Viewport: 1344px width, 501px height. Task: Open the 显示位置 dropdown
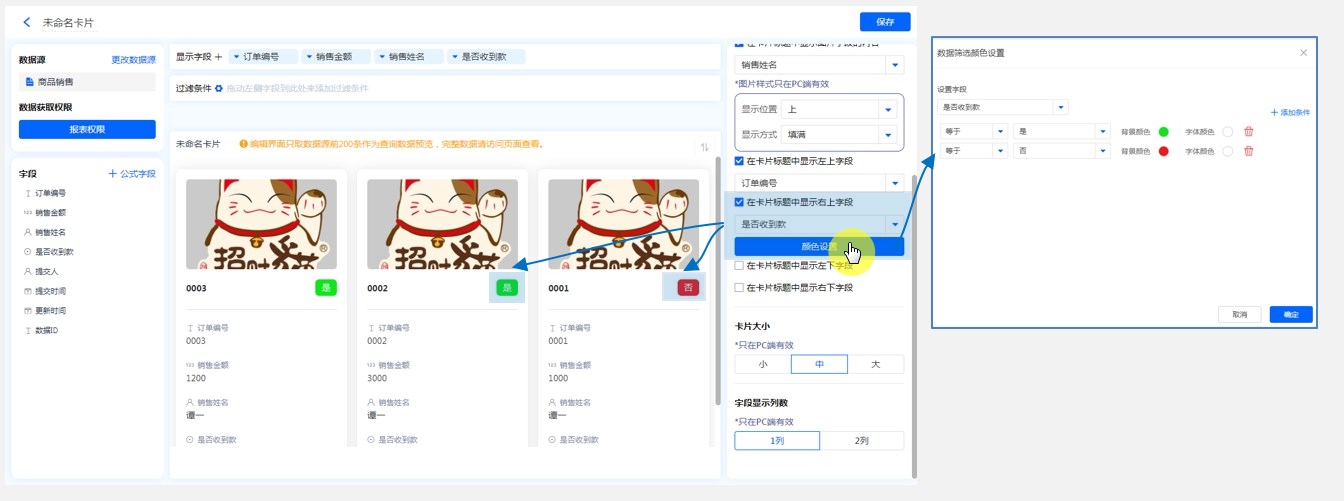coord(886,109)
